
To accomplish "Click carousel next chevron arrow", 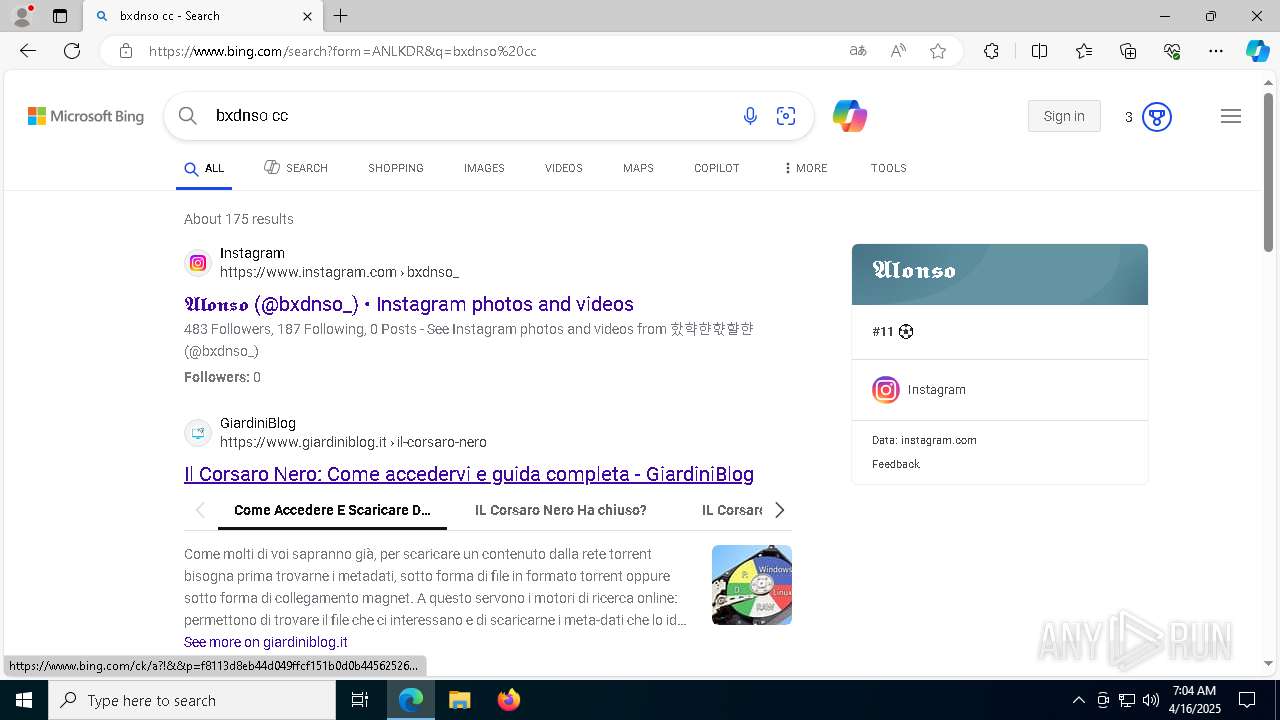I will (780, 510).
